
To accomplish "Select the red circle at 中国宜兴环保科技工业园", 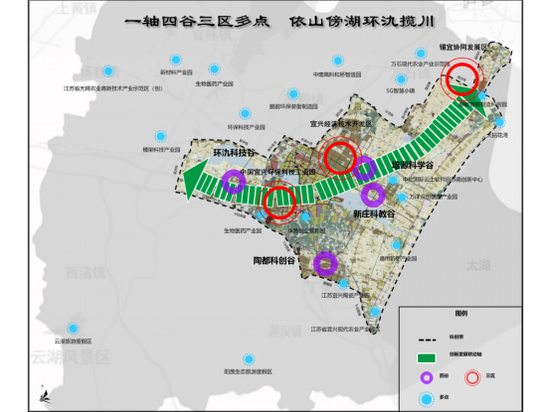I will [x=280, y=202].
